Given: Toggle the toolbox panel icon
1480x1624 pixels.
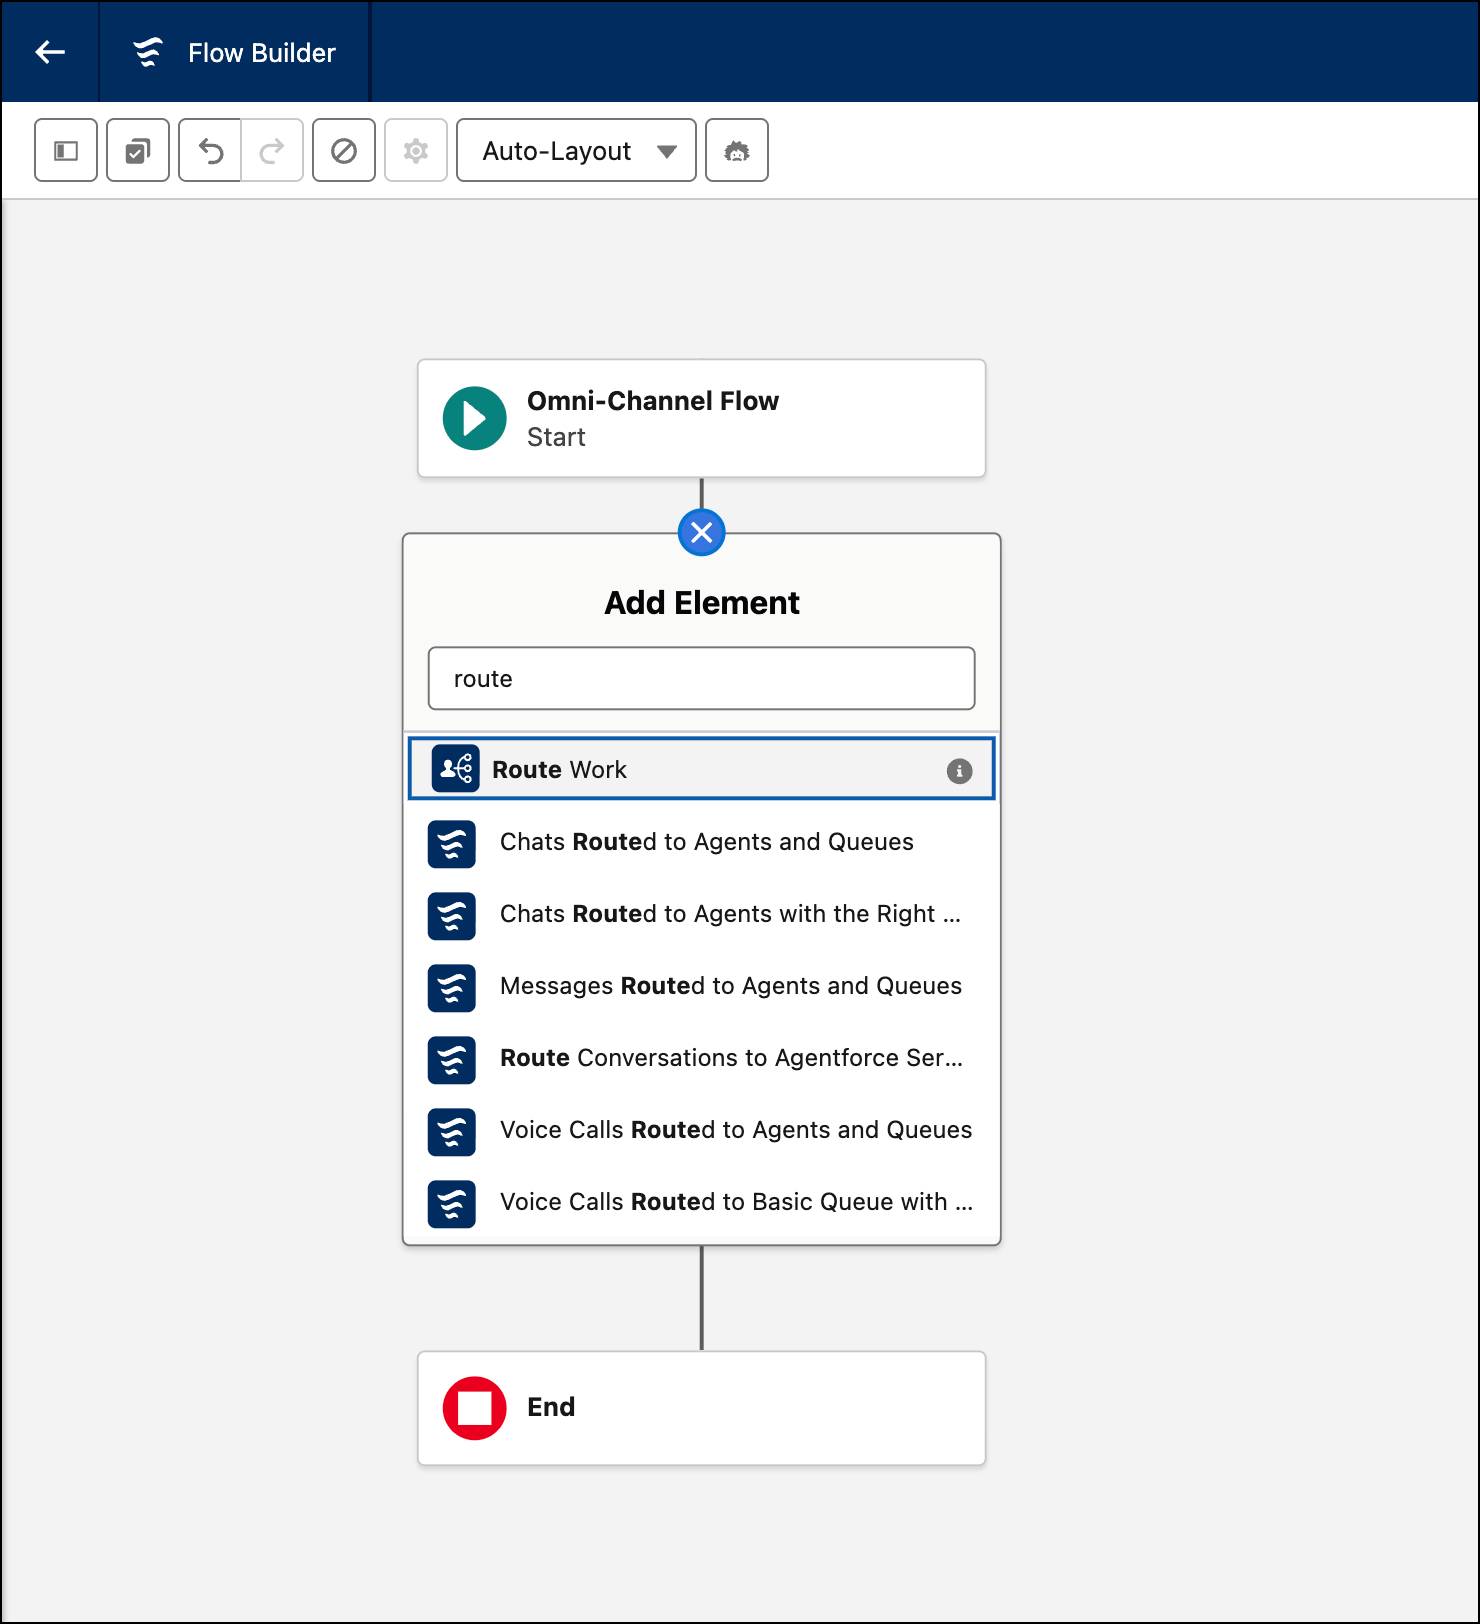Looking at the screenshot, I should (66, 151).
